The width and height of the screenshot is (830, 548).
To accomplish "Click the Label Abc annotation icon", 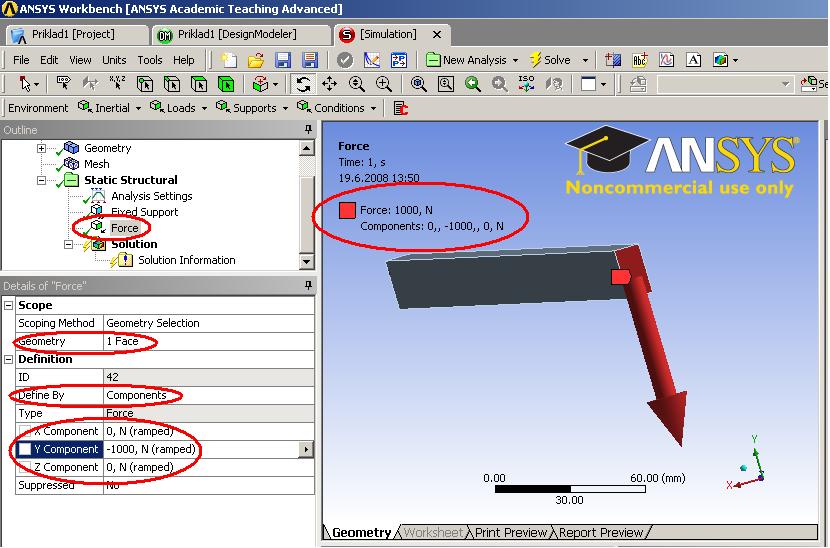I will [x=639, y=60].
